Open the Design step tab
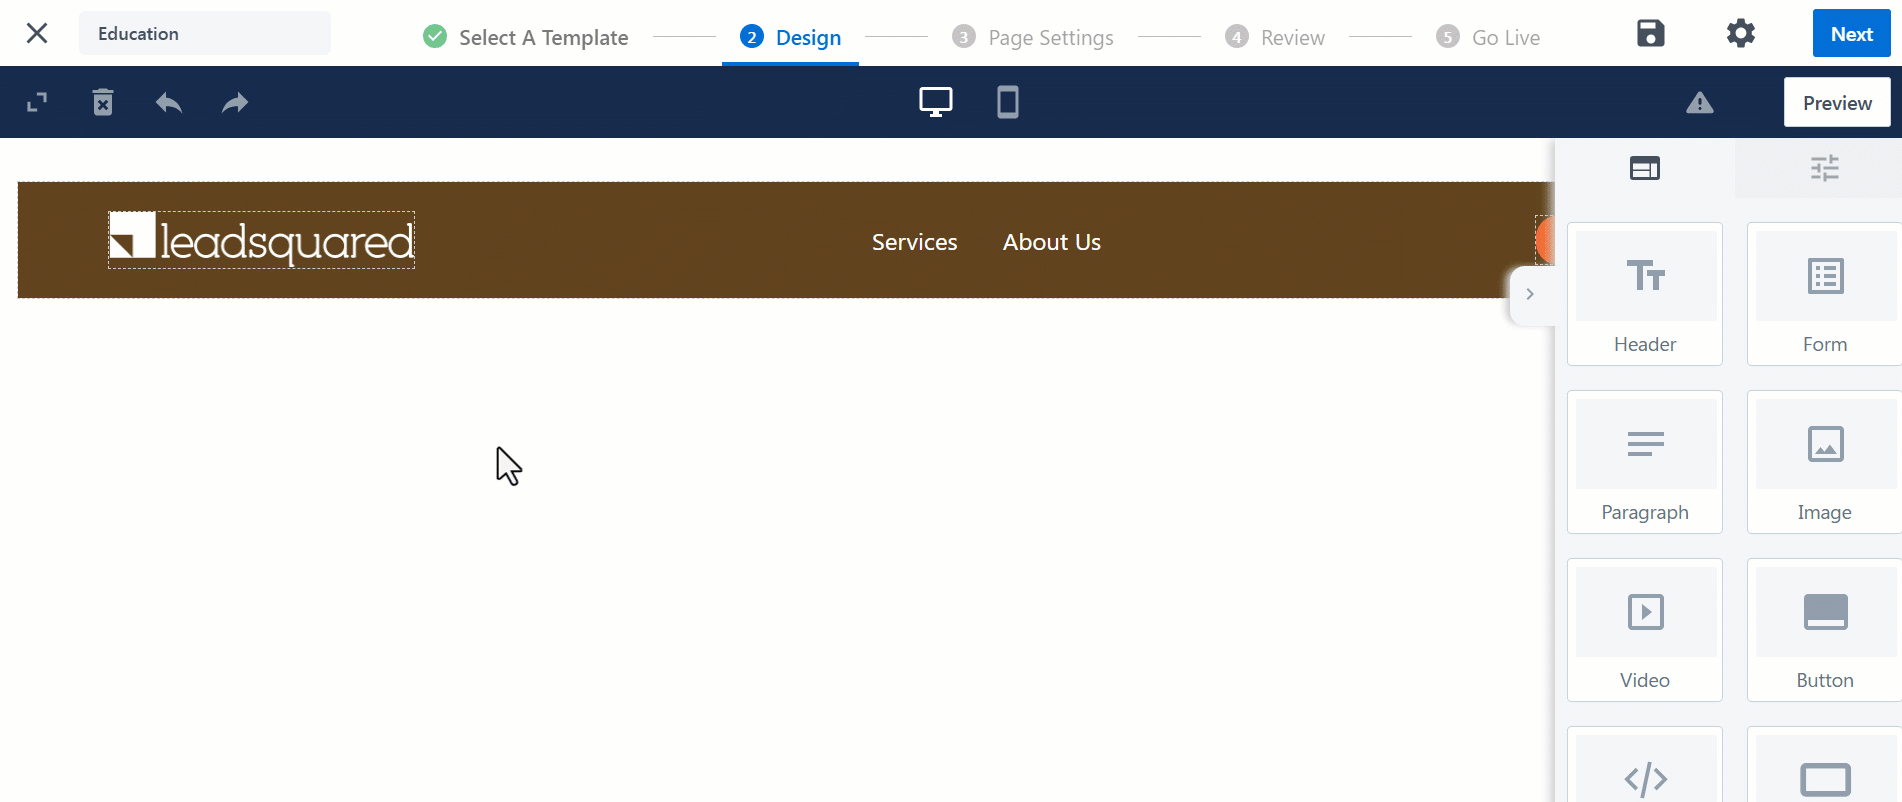The image size is (1902, 802). point(790,38)
